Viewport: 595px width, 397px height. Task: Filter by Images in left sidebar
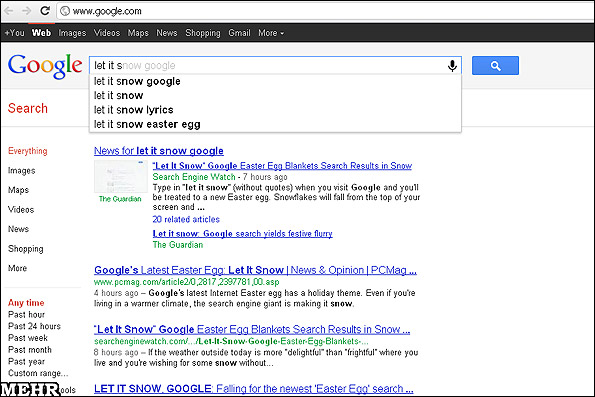click(22, 171)
